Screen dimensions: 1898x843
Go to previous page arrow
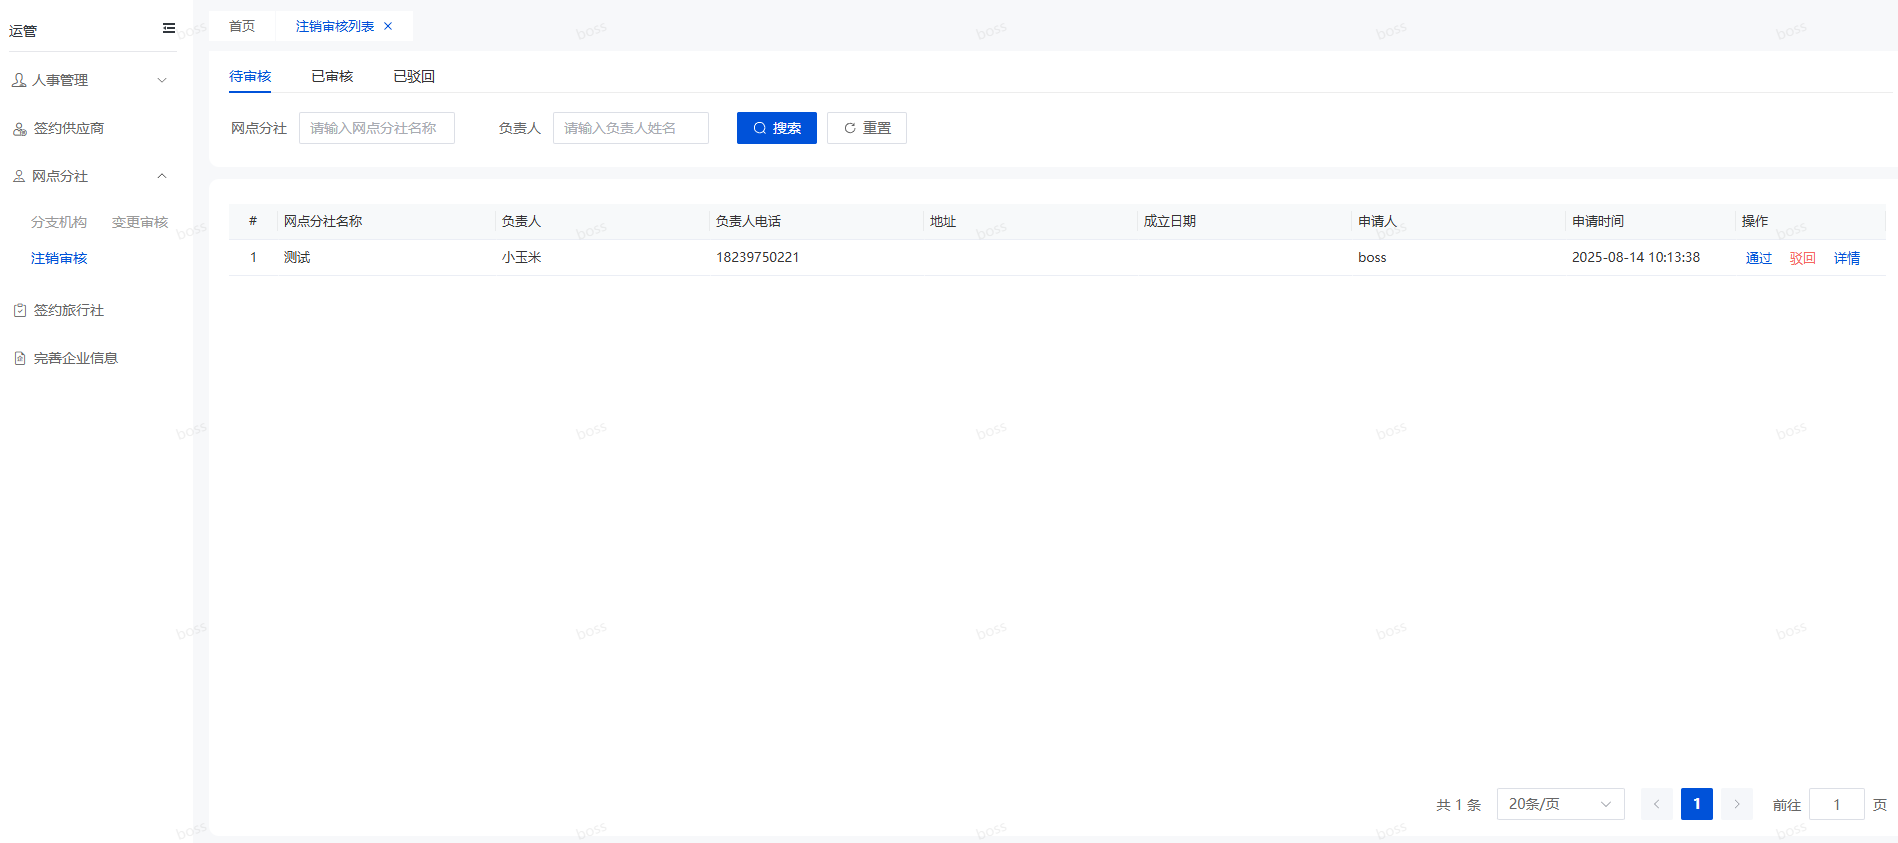[x=1656, y=804]
